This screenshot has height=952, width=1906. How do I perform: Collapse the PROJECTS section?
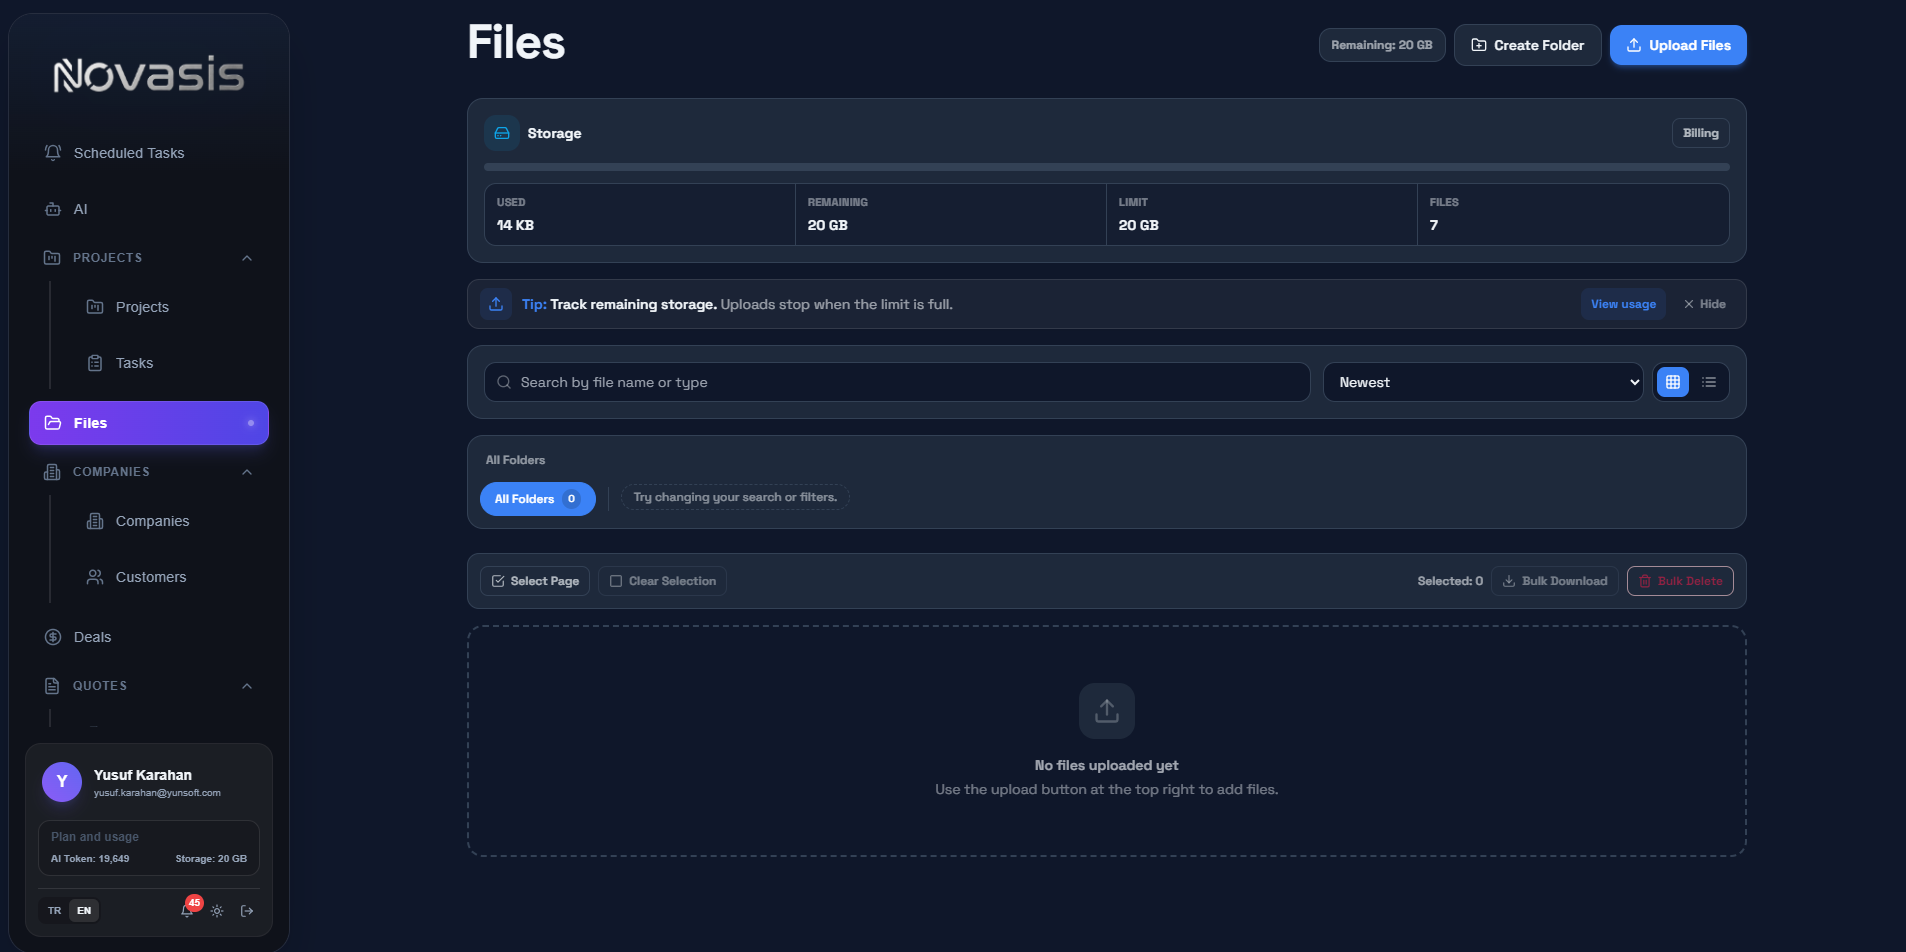tap(247, 258)
